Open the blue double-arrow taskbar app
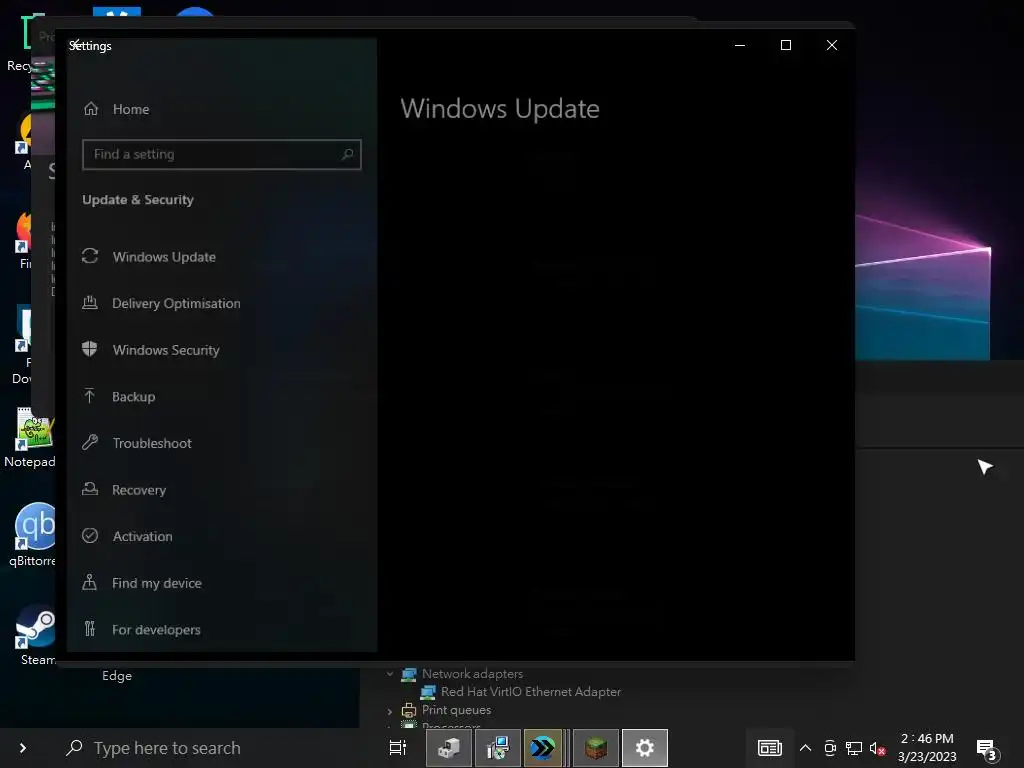 [543, 748]
